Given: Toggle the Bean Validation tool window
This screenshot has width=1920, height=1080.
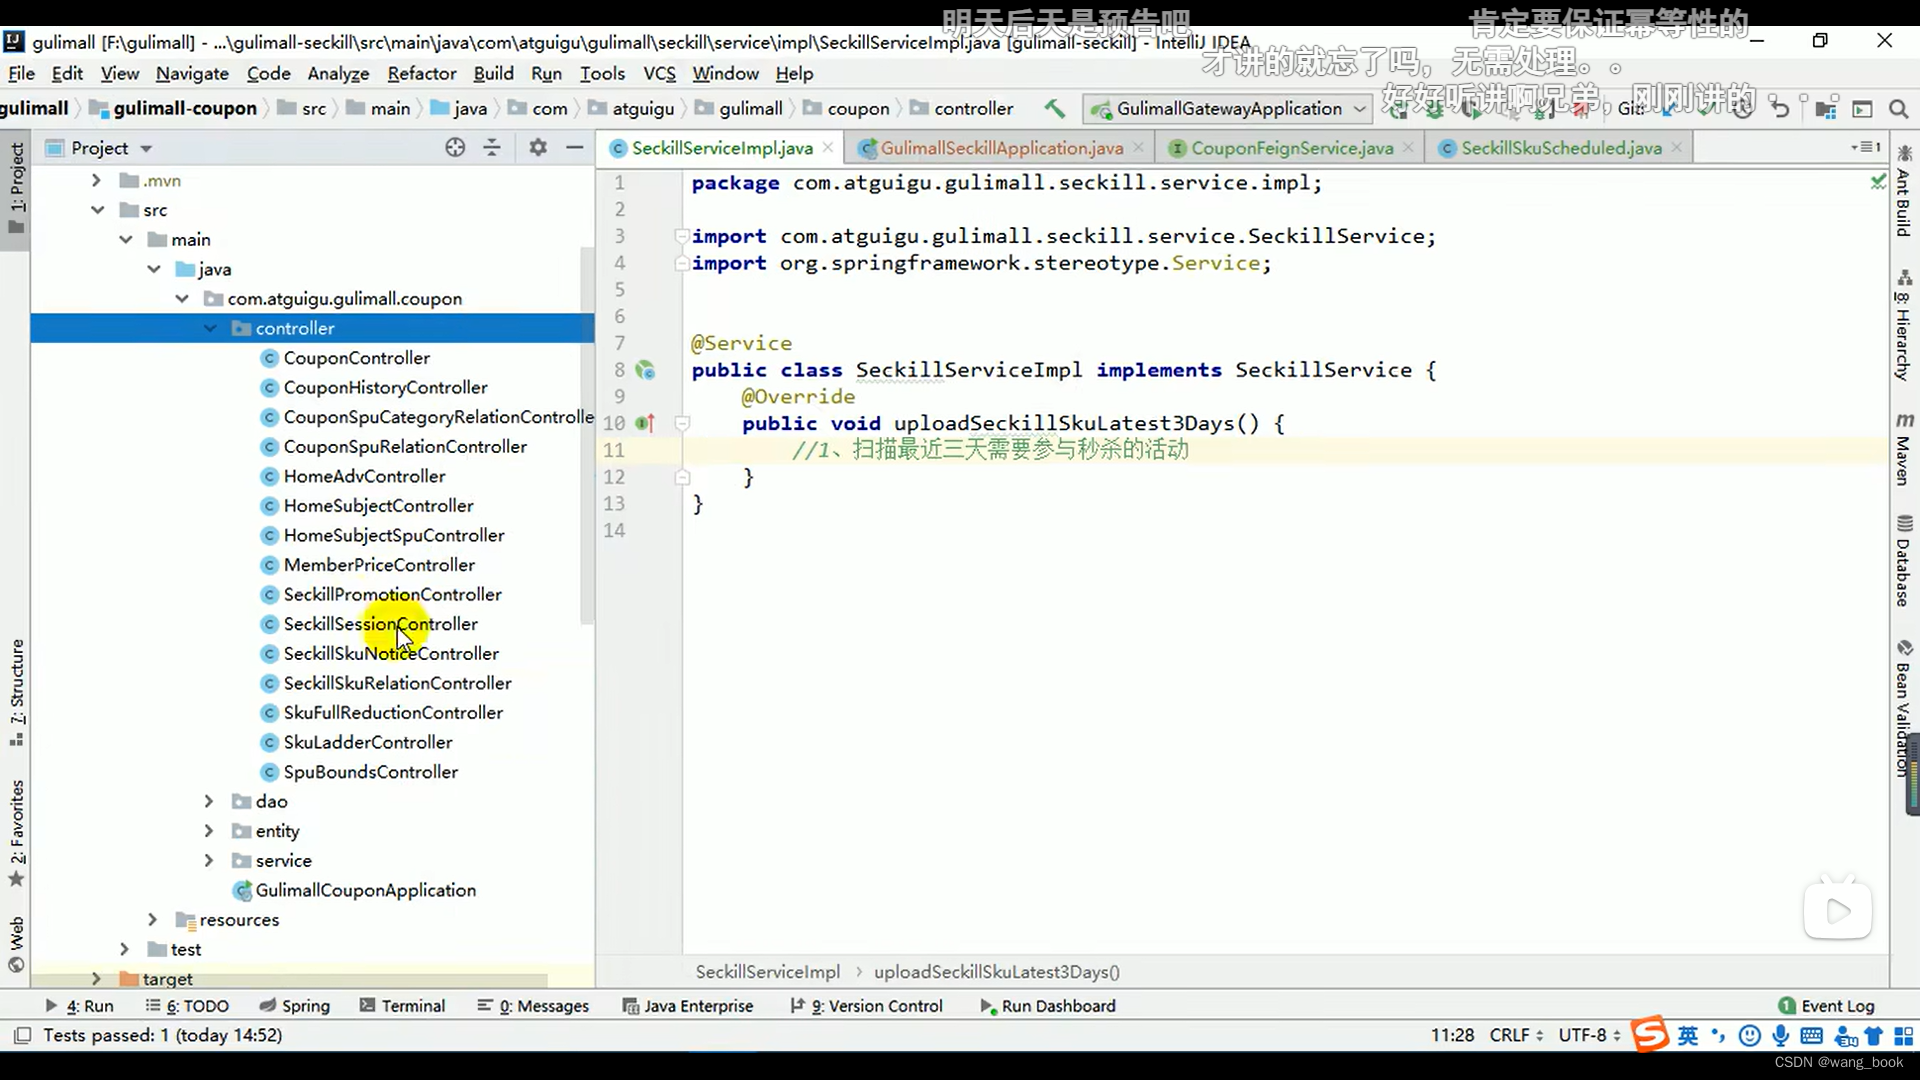Looking at the screenshot, I should click(1904, 708).
